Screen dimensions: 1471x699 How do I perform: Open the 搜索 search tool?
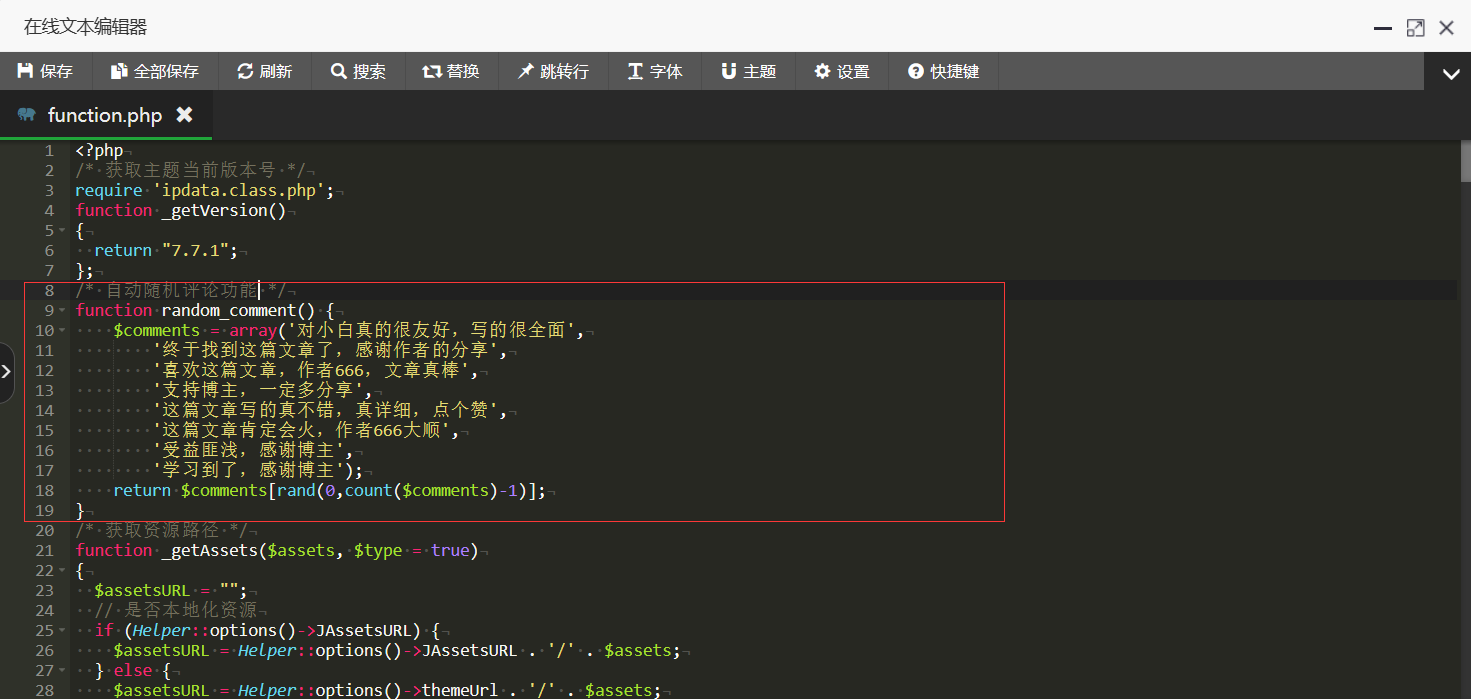357,71
